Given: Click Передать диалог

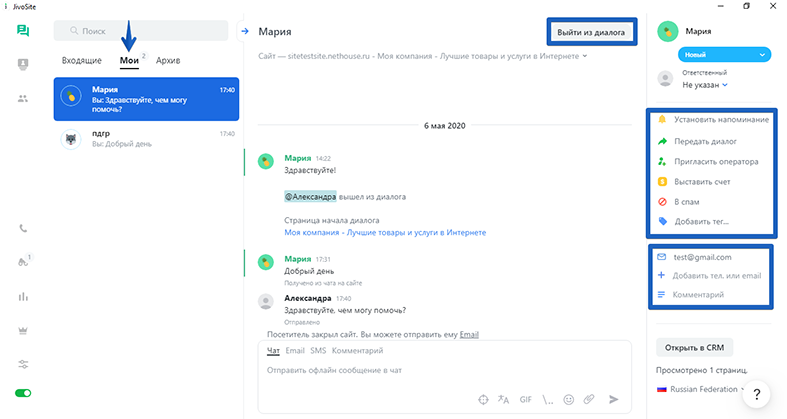Looking at the screenshot, I should coord(697,142).
